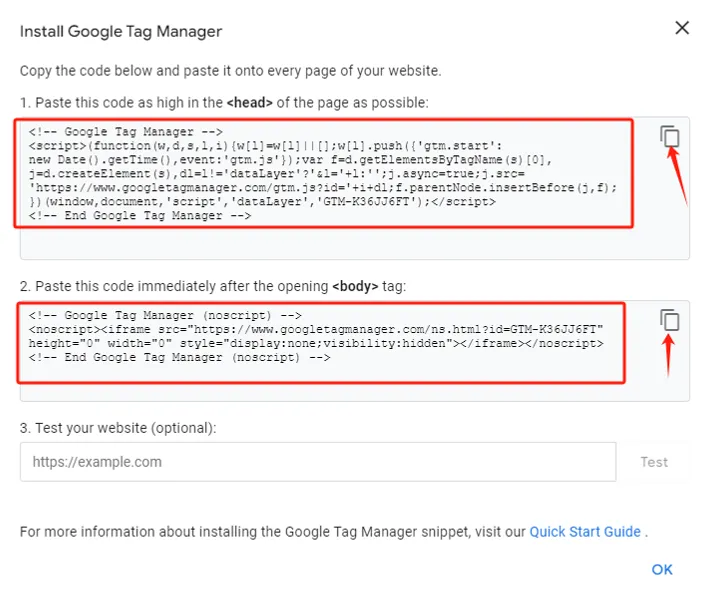Click the 'Install Google Tag Manager' dialog title
The width and height of the screenshot is (711, 590).
coord(121,31)
